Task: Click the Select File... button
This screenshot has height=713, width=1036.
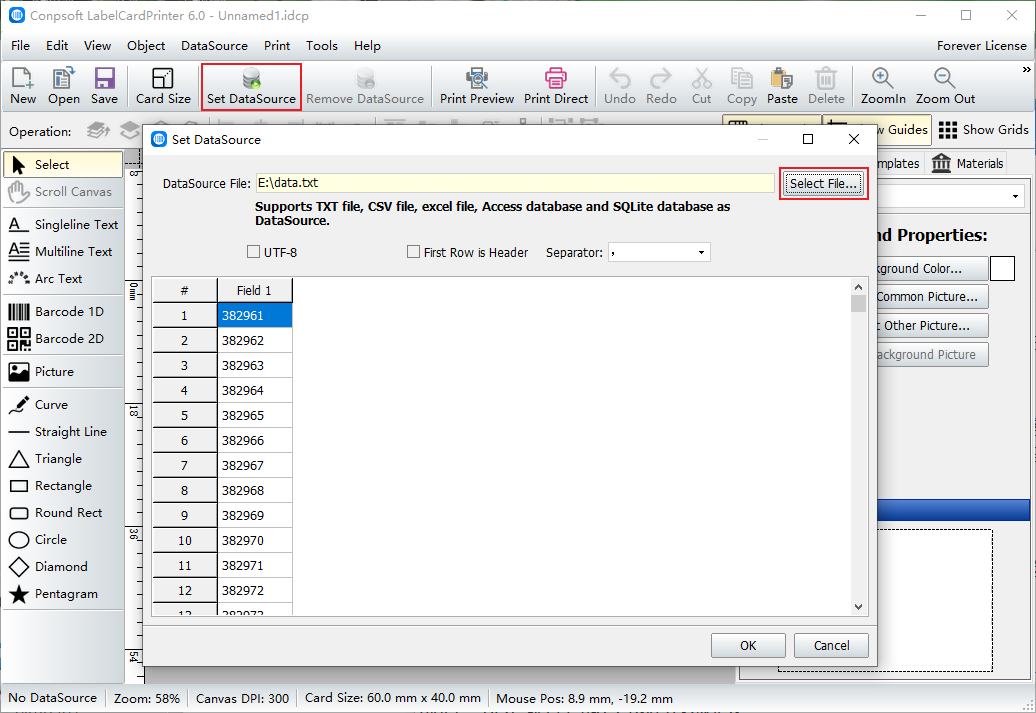Action: (x=823, y=184)
